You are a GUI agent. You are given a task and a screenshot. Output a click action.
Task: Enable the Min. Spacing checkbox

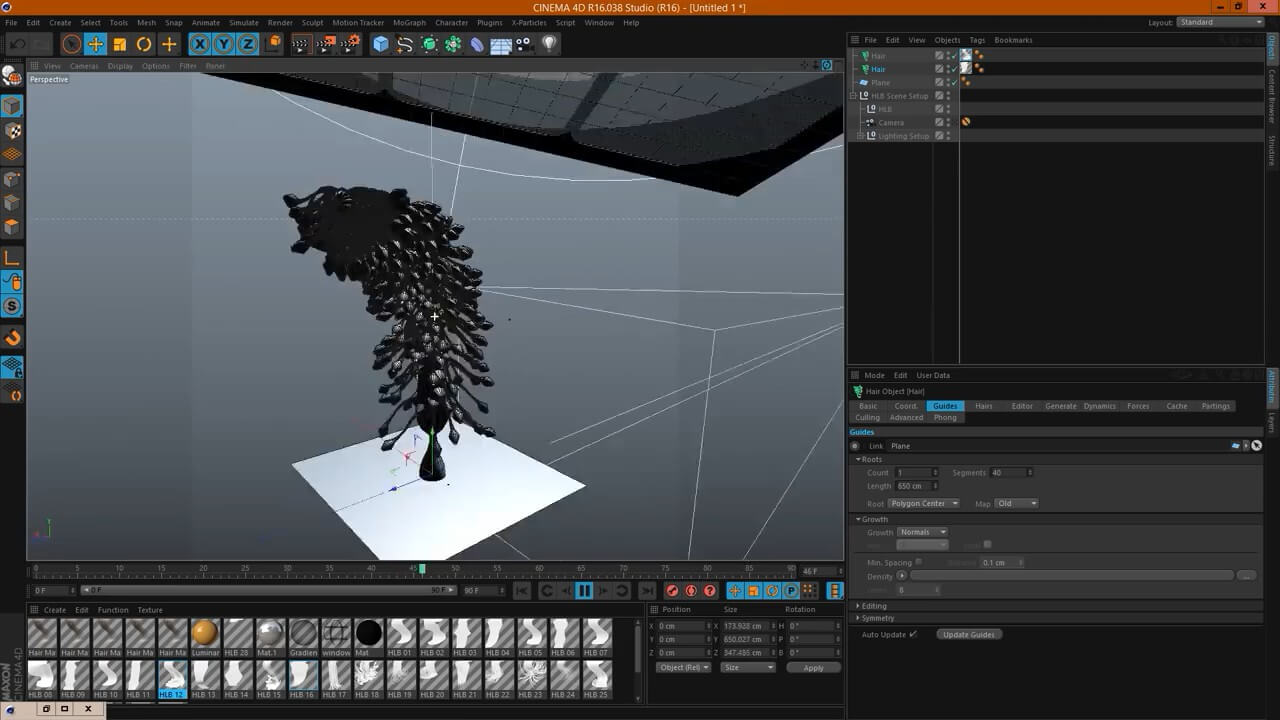(918, 562)
